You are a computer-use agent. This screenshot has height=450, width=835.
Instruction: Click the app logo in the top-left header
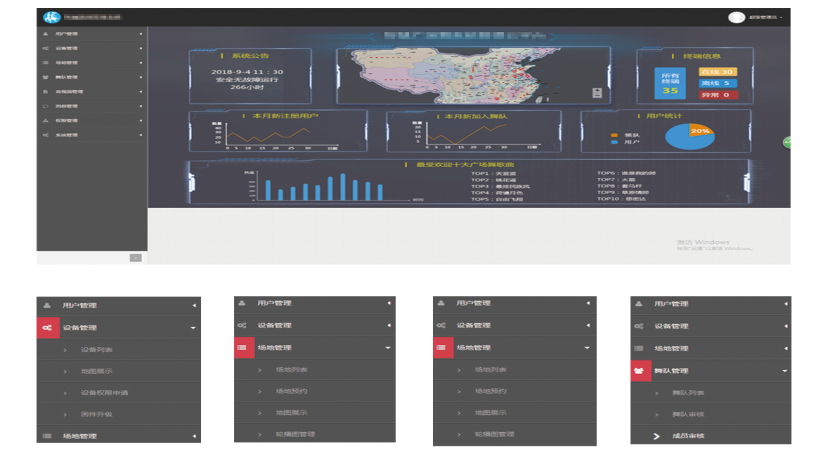[51, 17]
